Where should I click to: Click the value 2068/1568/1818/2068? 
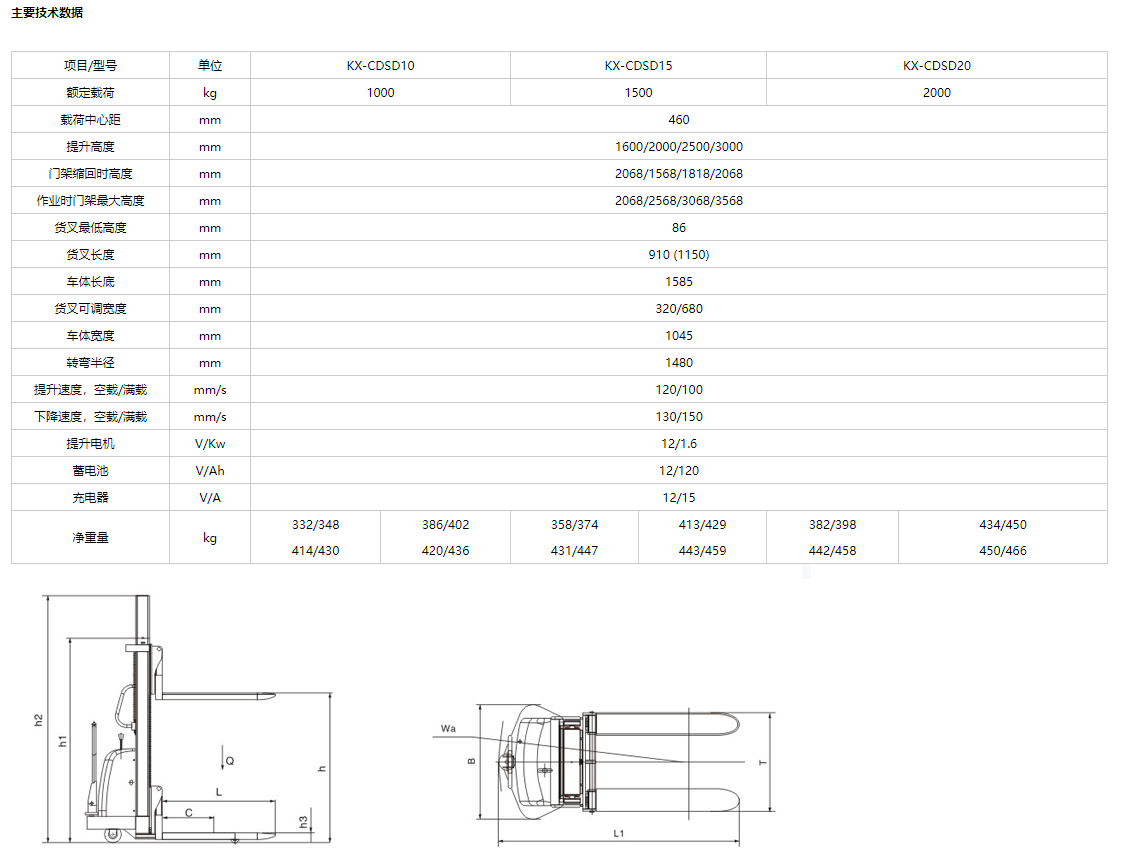[678, 173]
